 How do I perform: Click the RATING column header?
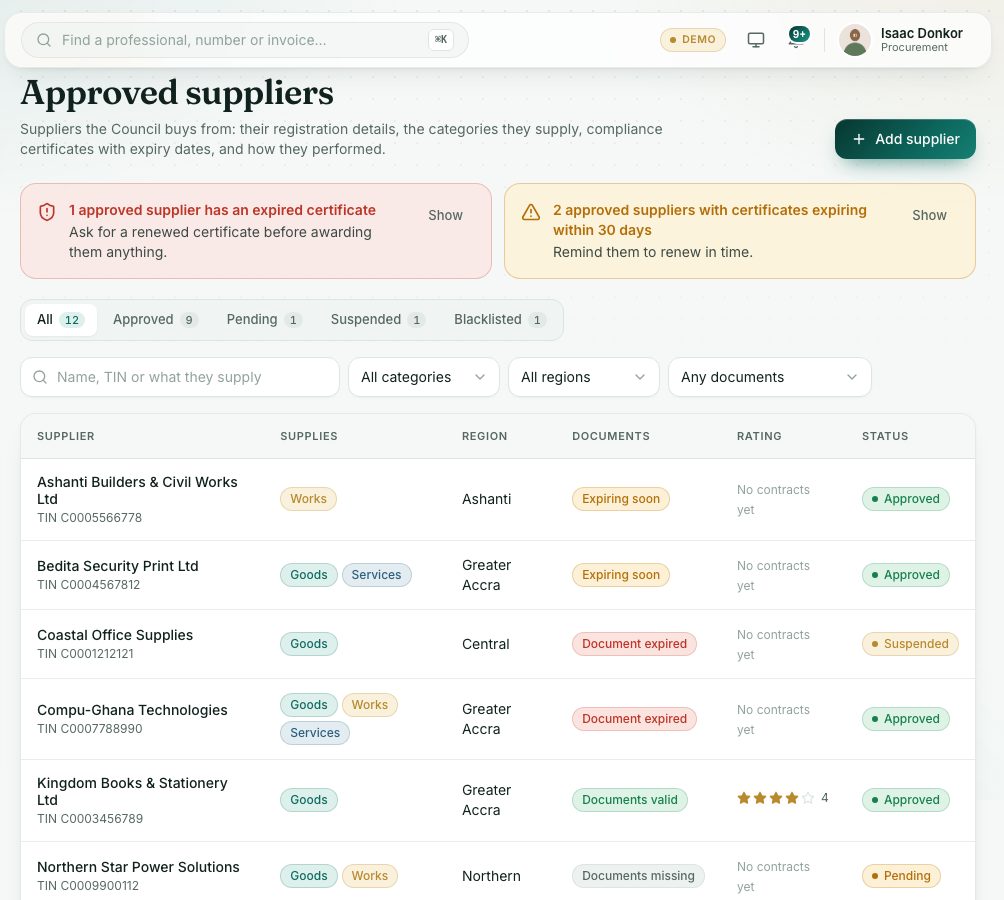click(x=759, y=436)
